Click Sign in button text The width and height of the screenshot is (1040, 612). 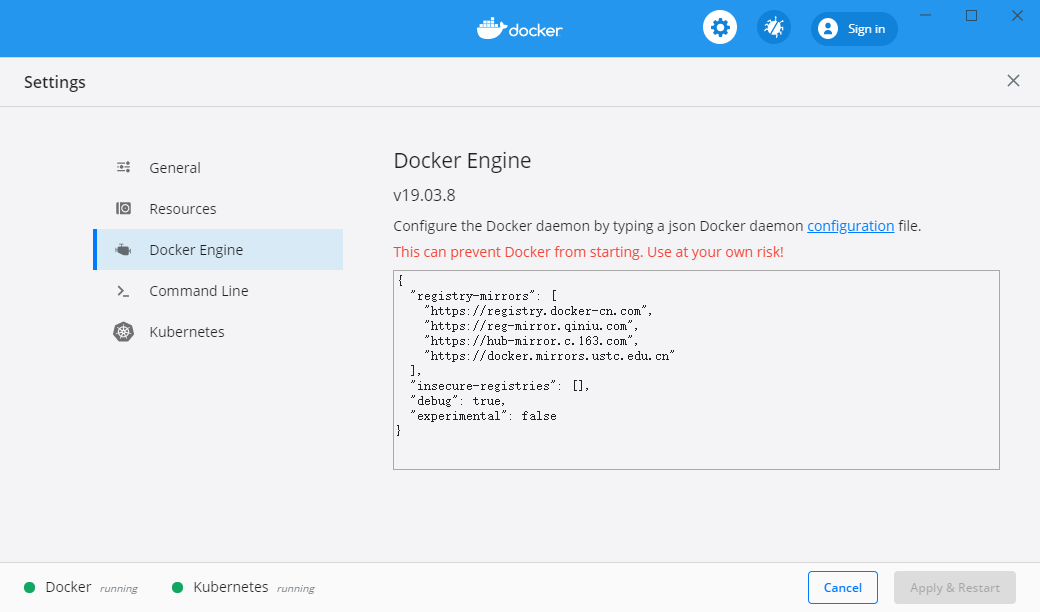click(866, 29)
